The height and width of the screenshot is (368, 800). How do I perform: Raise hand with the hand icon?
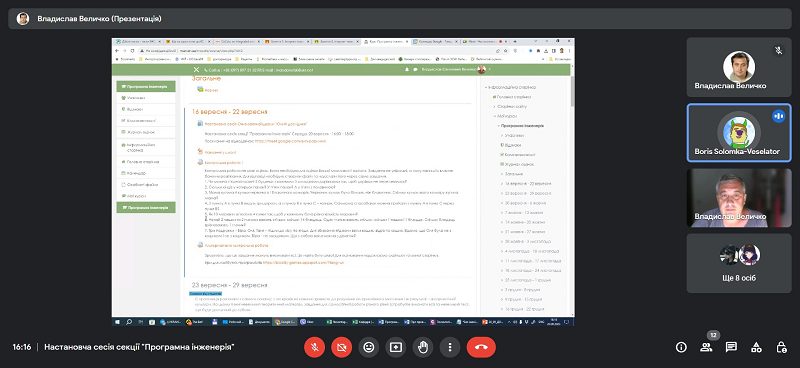point(423,348)
